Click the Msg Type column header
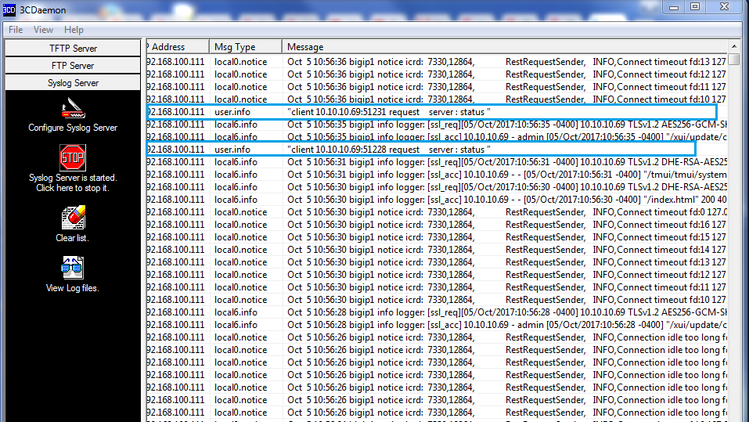The height and width of the screenshot is (422, 749). point(246,47)
